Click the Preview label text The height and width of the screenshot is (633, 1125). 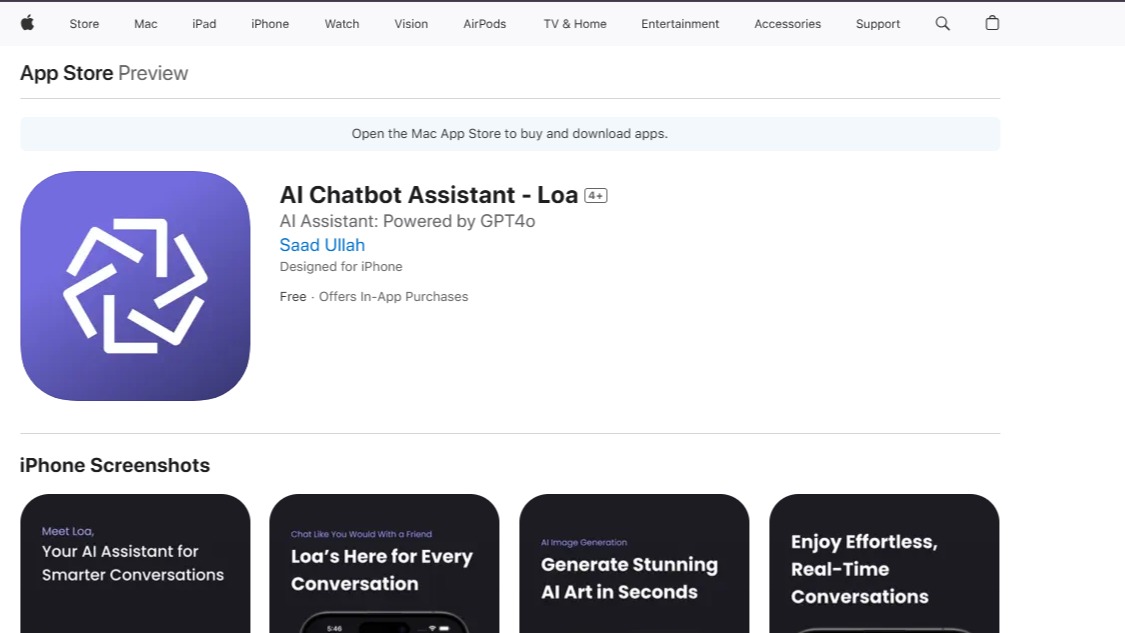153,73
